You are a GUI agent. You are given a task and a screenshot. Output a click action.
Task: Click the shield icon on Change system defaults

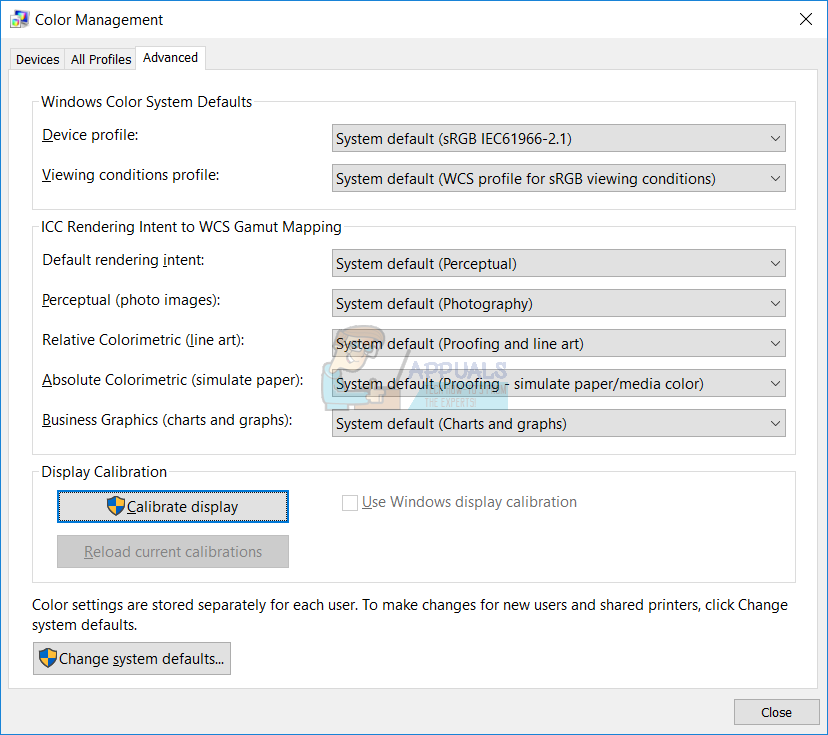click(48, 658)
